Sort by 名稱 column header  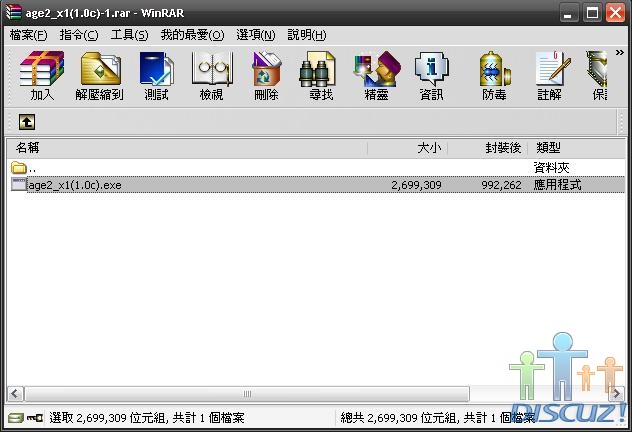tap(187, 148)
